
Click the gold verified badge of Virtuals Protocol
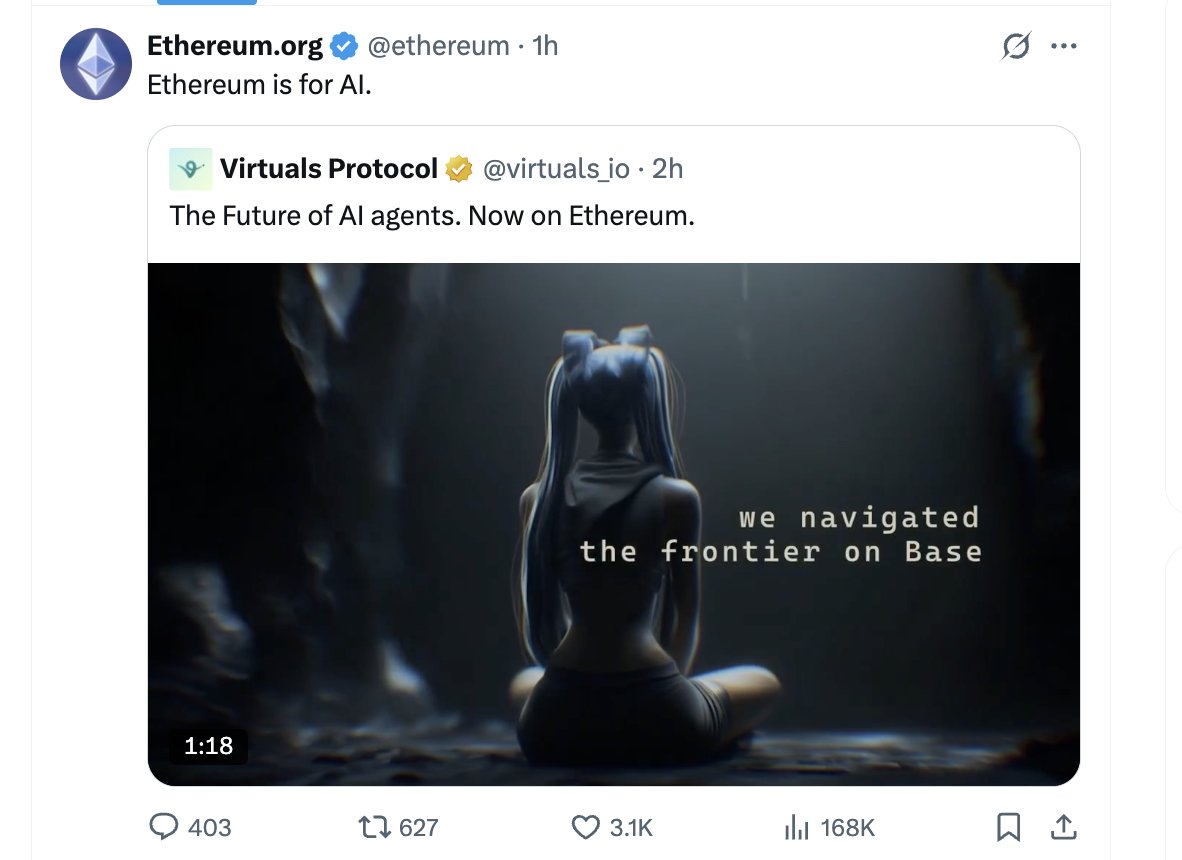pyautogui.click(x=458, y=169)
